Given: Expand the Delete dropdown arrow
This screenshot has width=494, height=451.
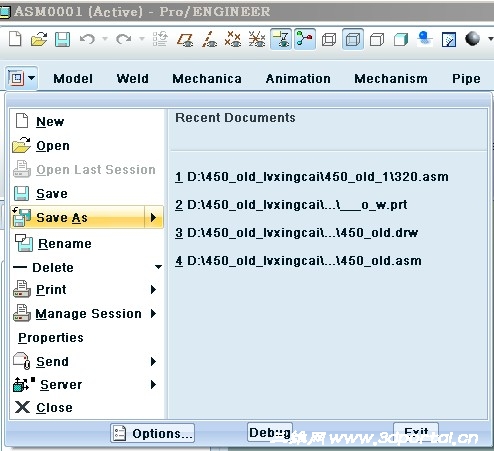Looking at the screenshot, I should pos(158,267).
